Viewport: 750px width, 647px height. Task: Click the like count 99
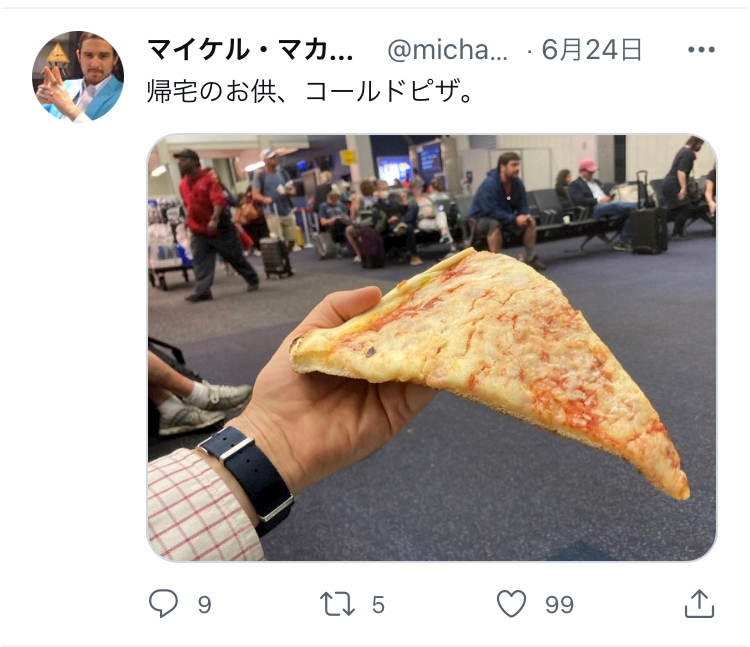coord(559,605)
